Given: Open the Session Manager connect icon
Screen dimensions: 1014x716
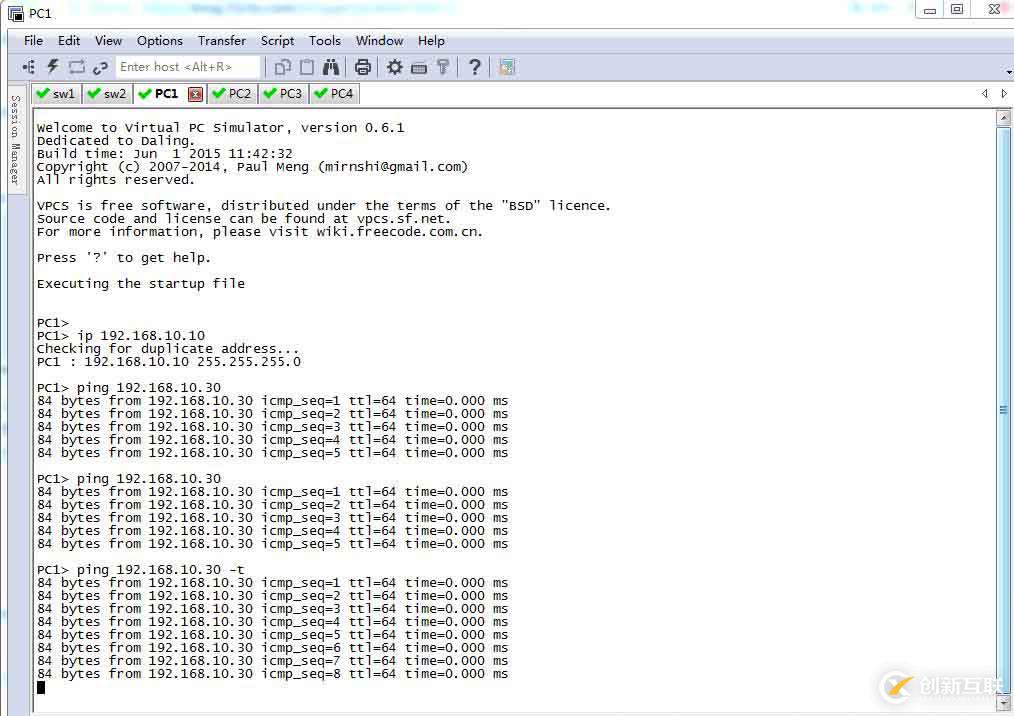Looking at the screenshot, I should click(29, 67).
